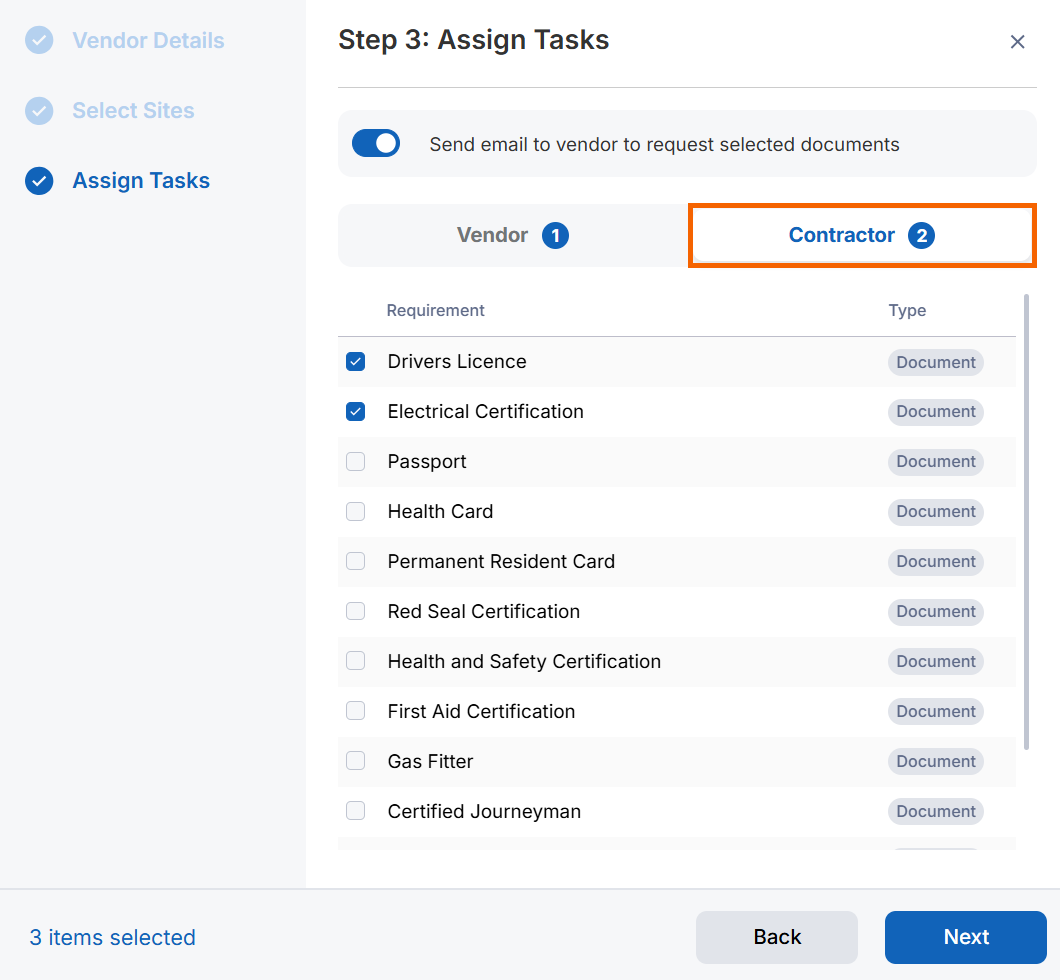
Task: Select the Health Card checkbox
Action: tap(356, 512)
